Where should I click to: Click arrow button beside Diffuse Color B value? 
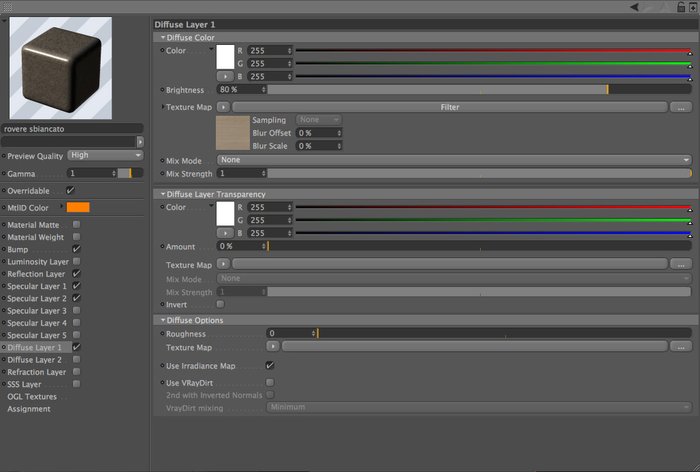pos(225,76)
